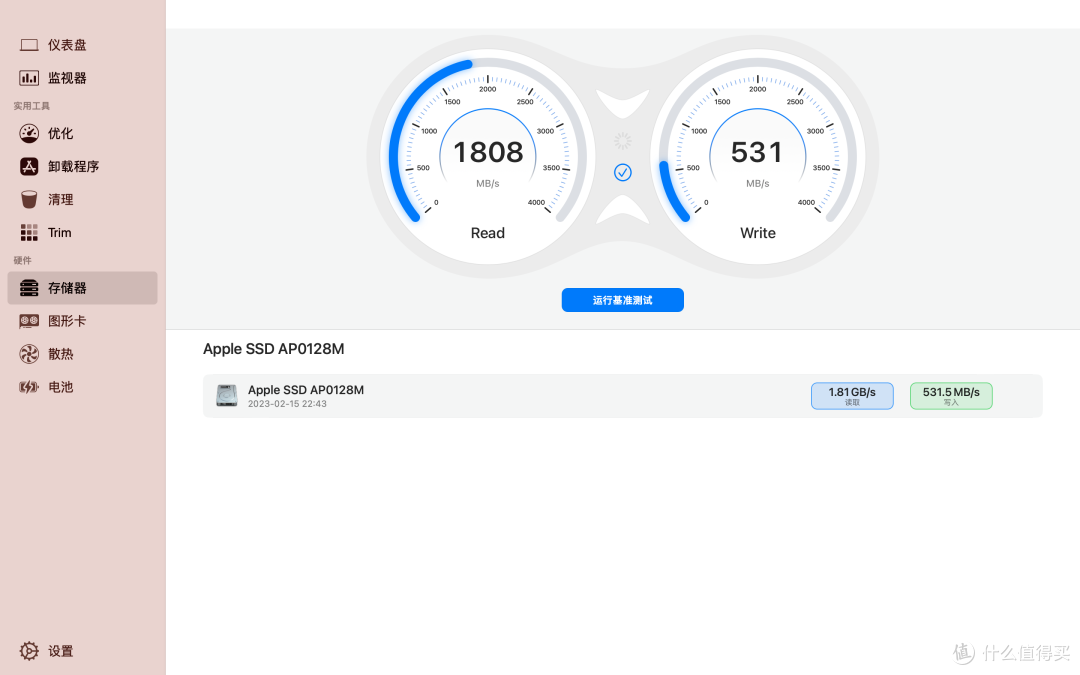
Task: Switch to the 监视器 section
Action: (83, 78)
